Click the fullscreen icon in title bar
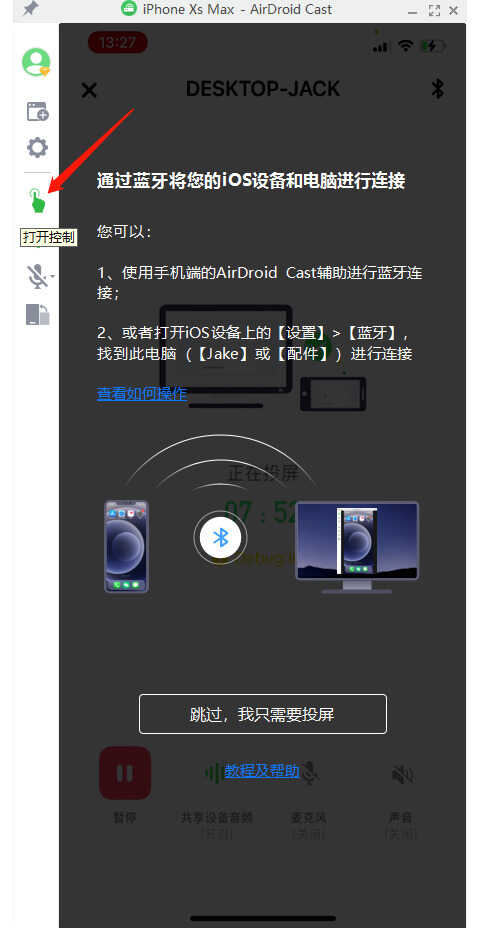Image resolution: width=492 pixels, height=937 pixels. [x=435, y=10]
